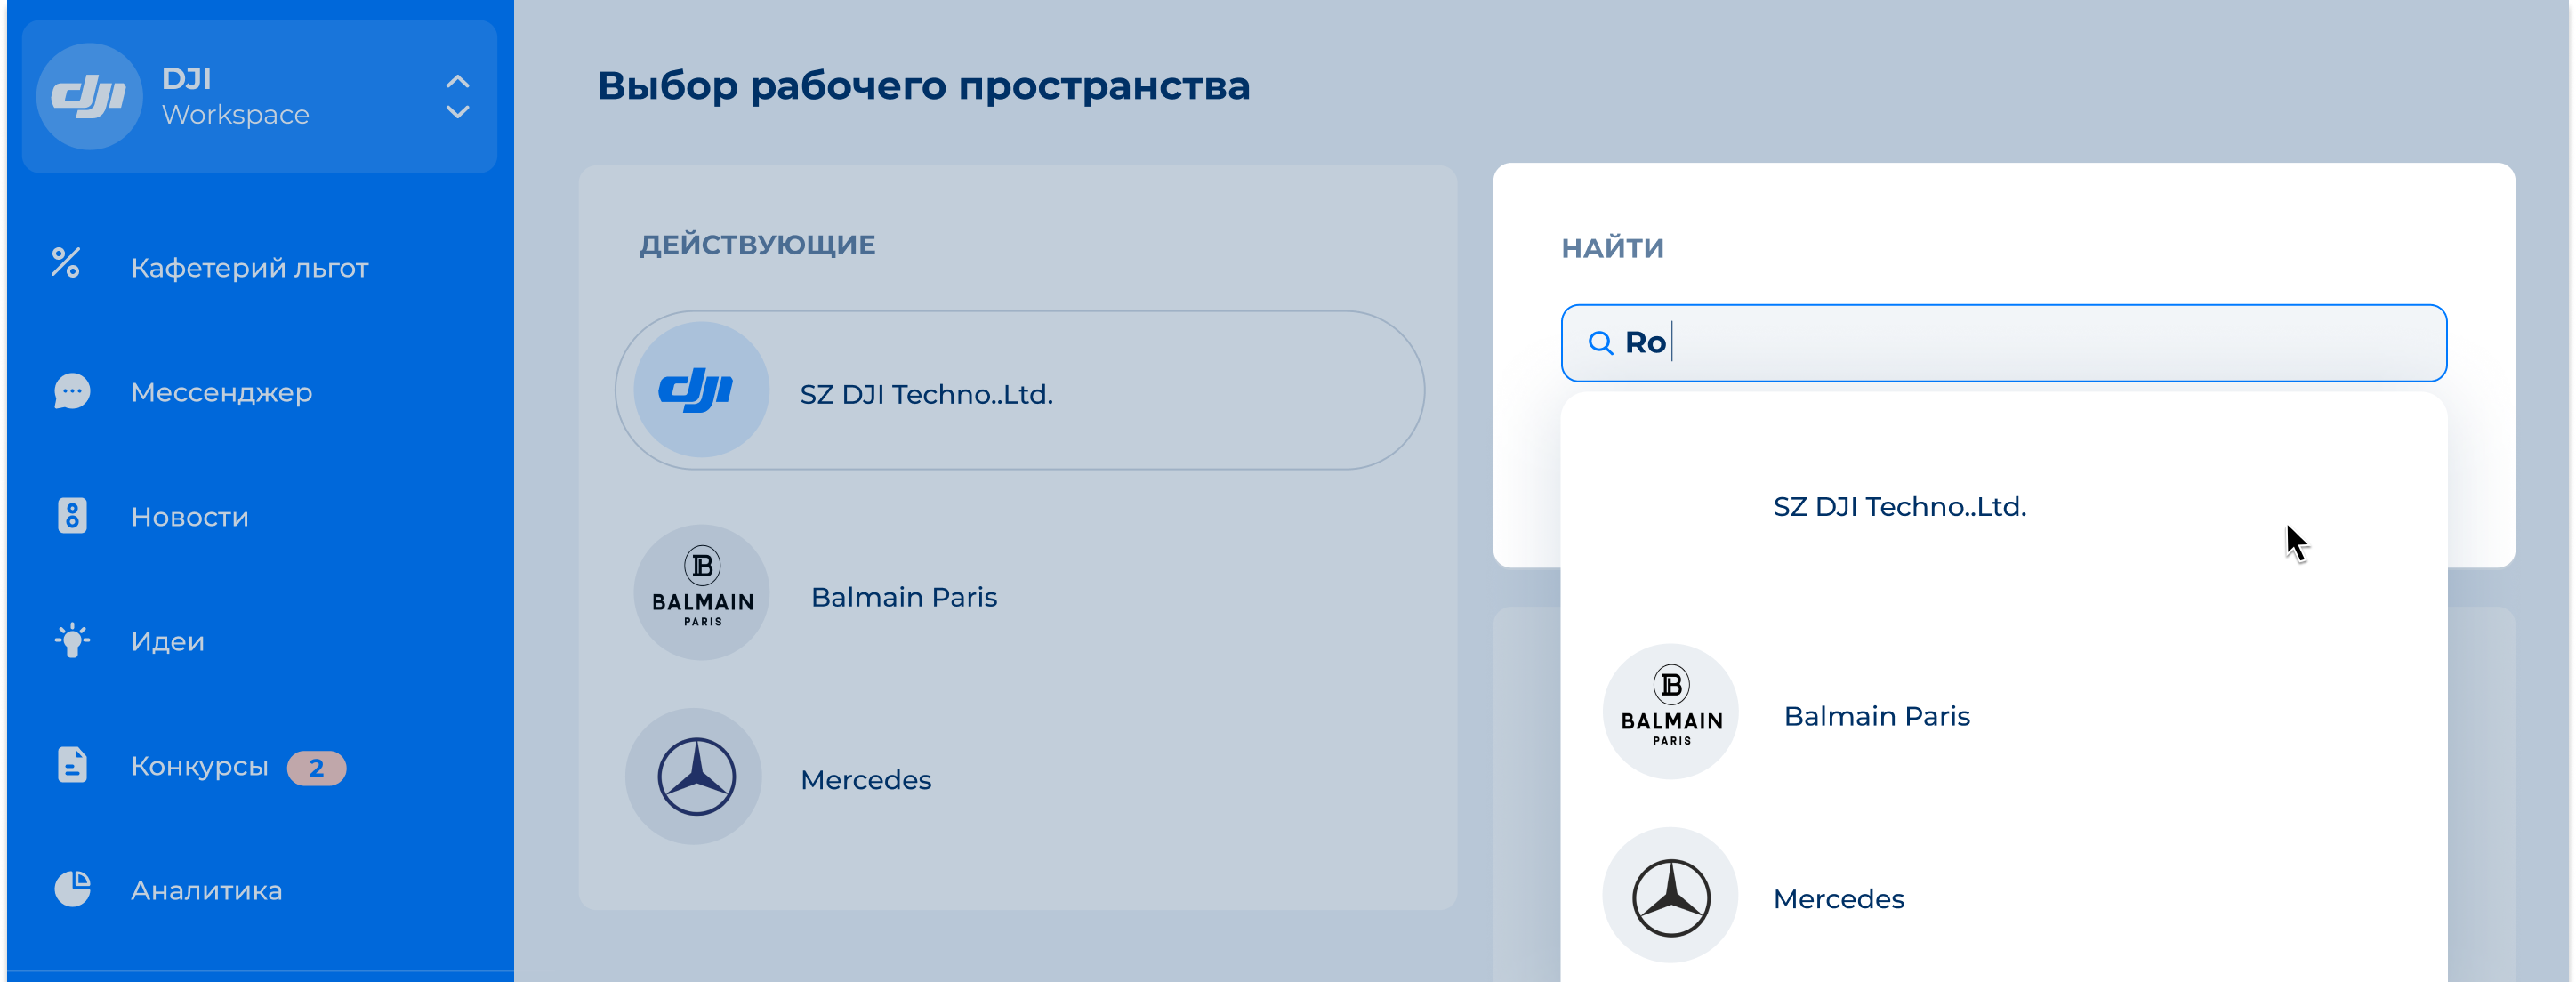Image resolution: width=2576 pixels, height=982 pixels.
Task: Click the Мессенджер chat bubble icon
Action: (71, 391)
